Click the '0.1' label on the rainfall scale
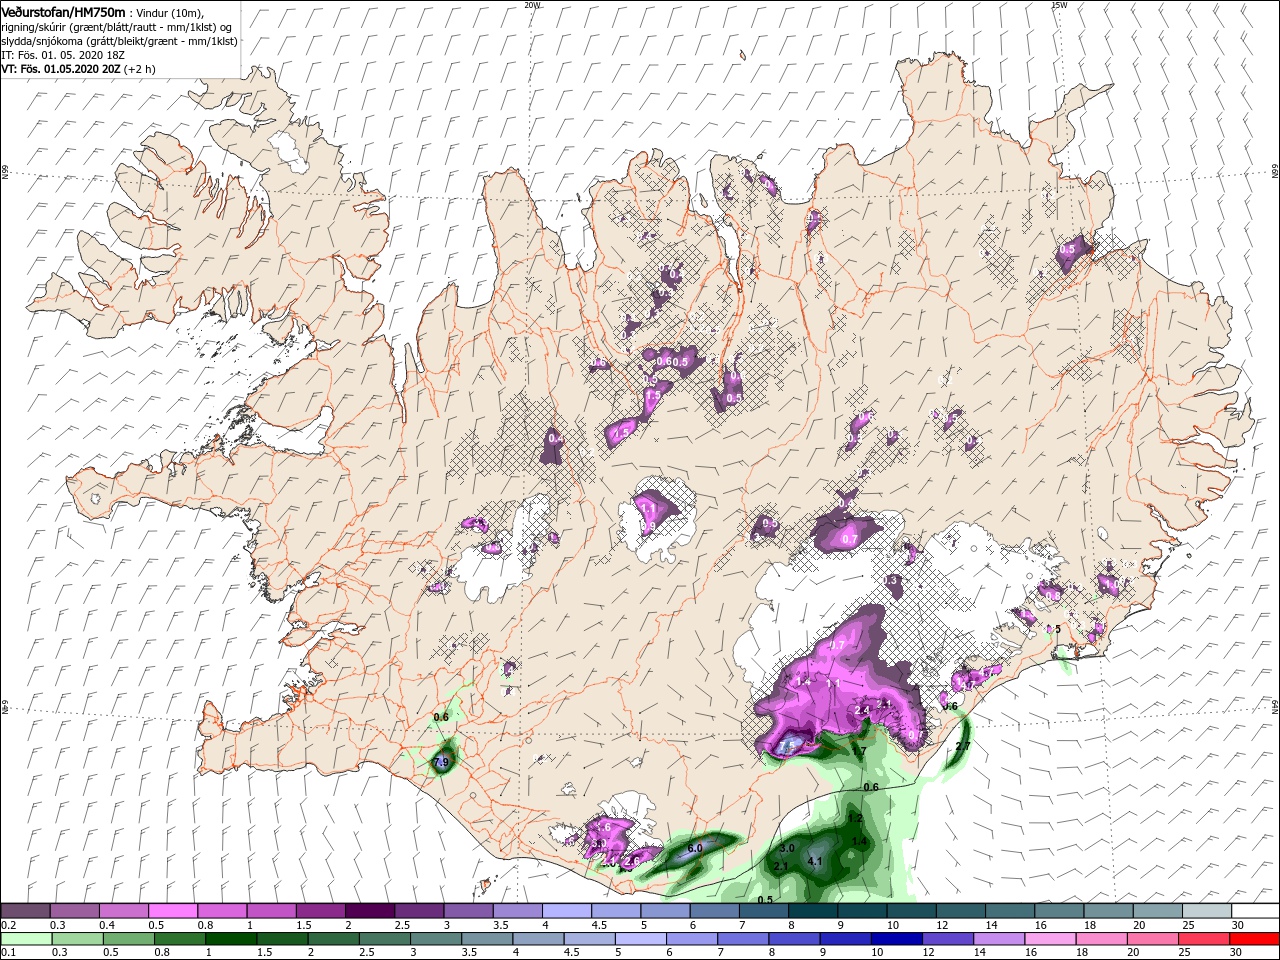Viewport: 1280px width, 960px height. [x=8, y=952]
